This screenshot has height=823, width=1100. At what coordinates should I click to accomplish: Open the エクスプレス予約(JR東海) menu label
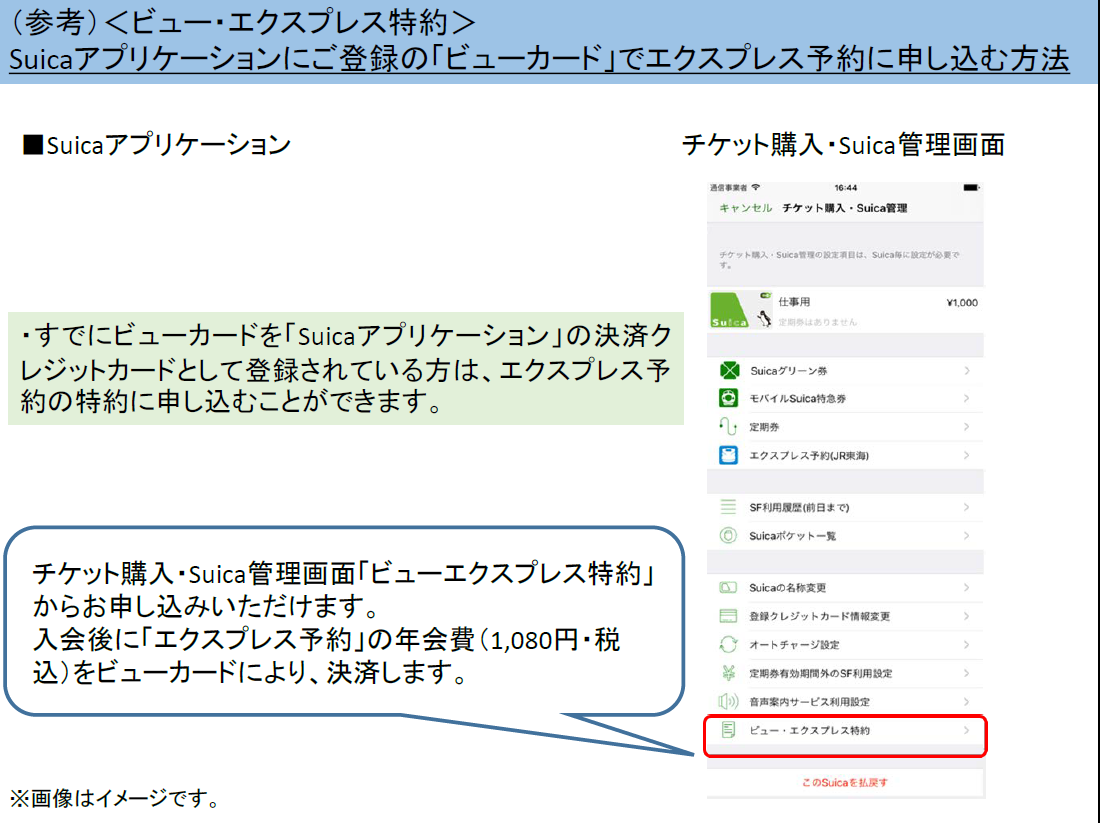(809, 456)
